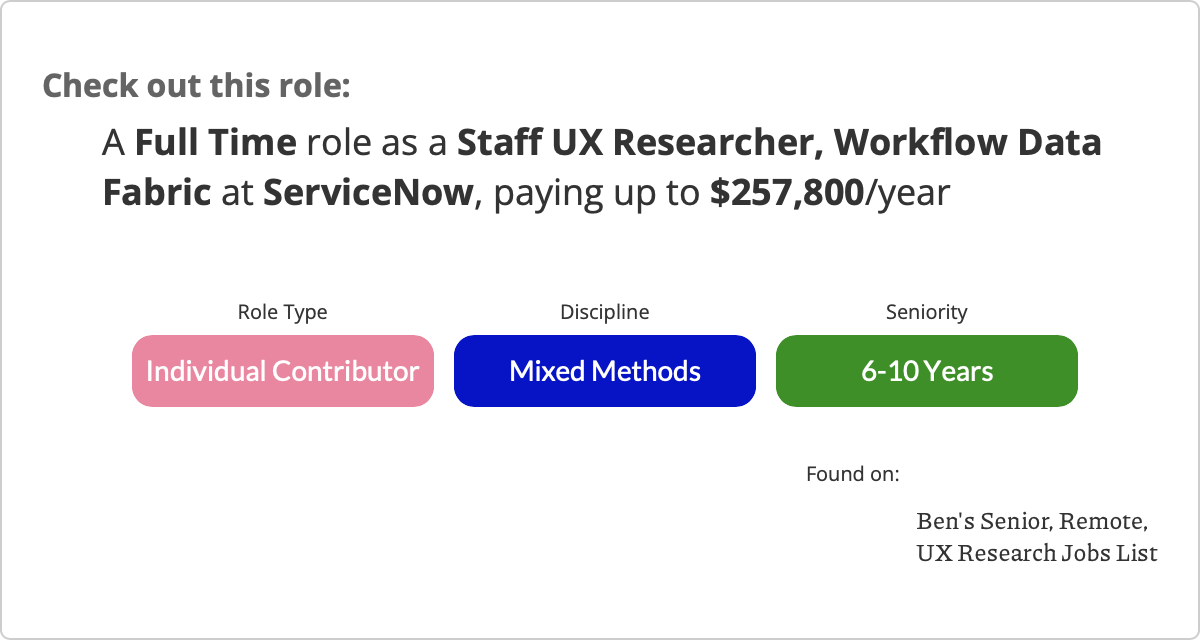
Task: Click the green 6-10 Years badge
Action: (927, 371)
